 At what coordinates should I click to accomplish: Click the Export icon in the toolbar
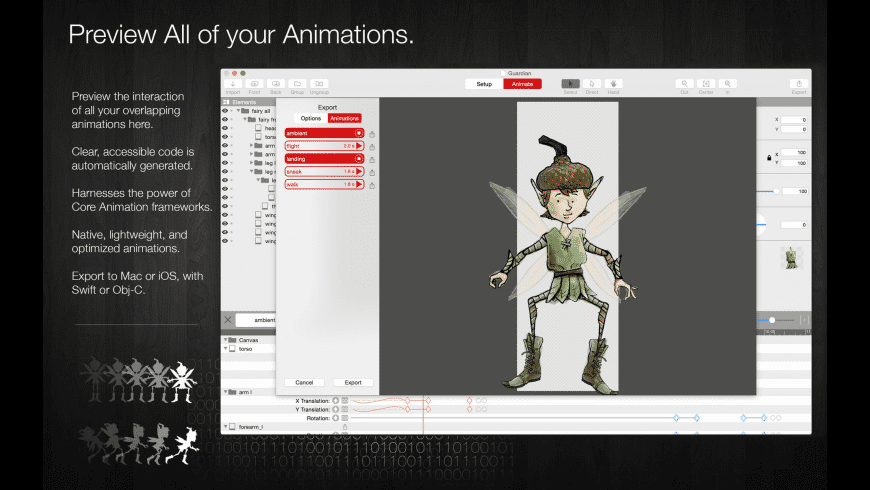(799, 84)
